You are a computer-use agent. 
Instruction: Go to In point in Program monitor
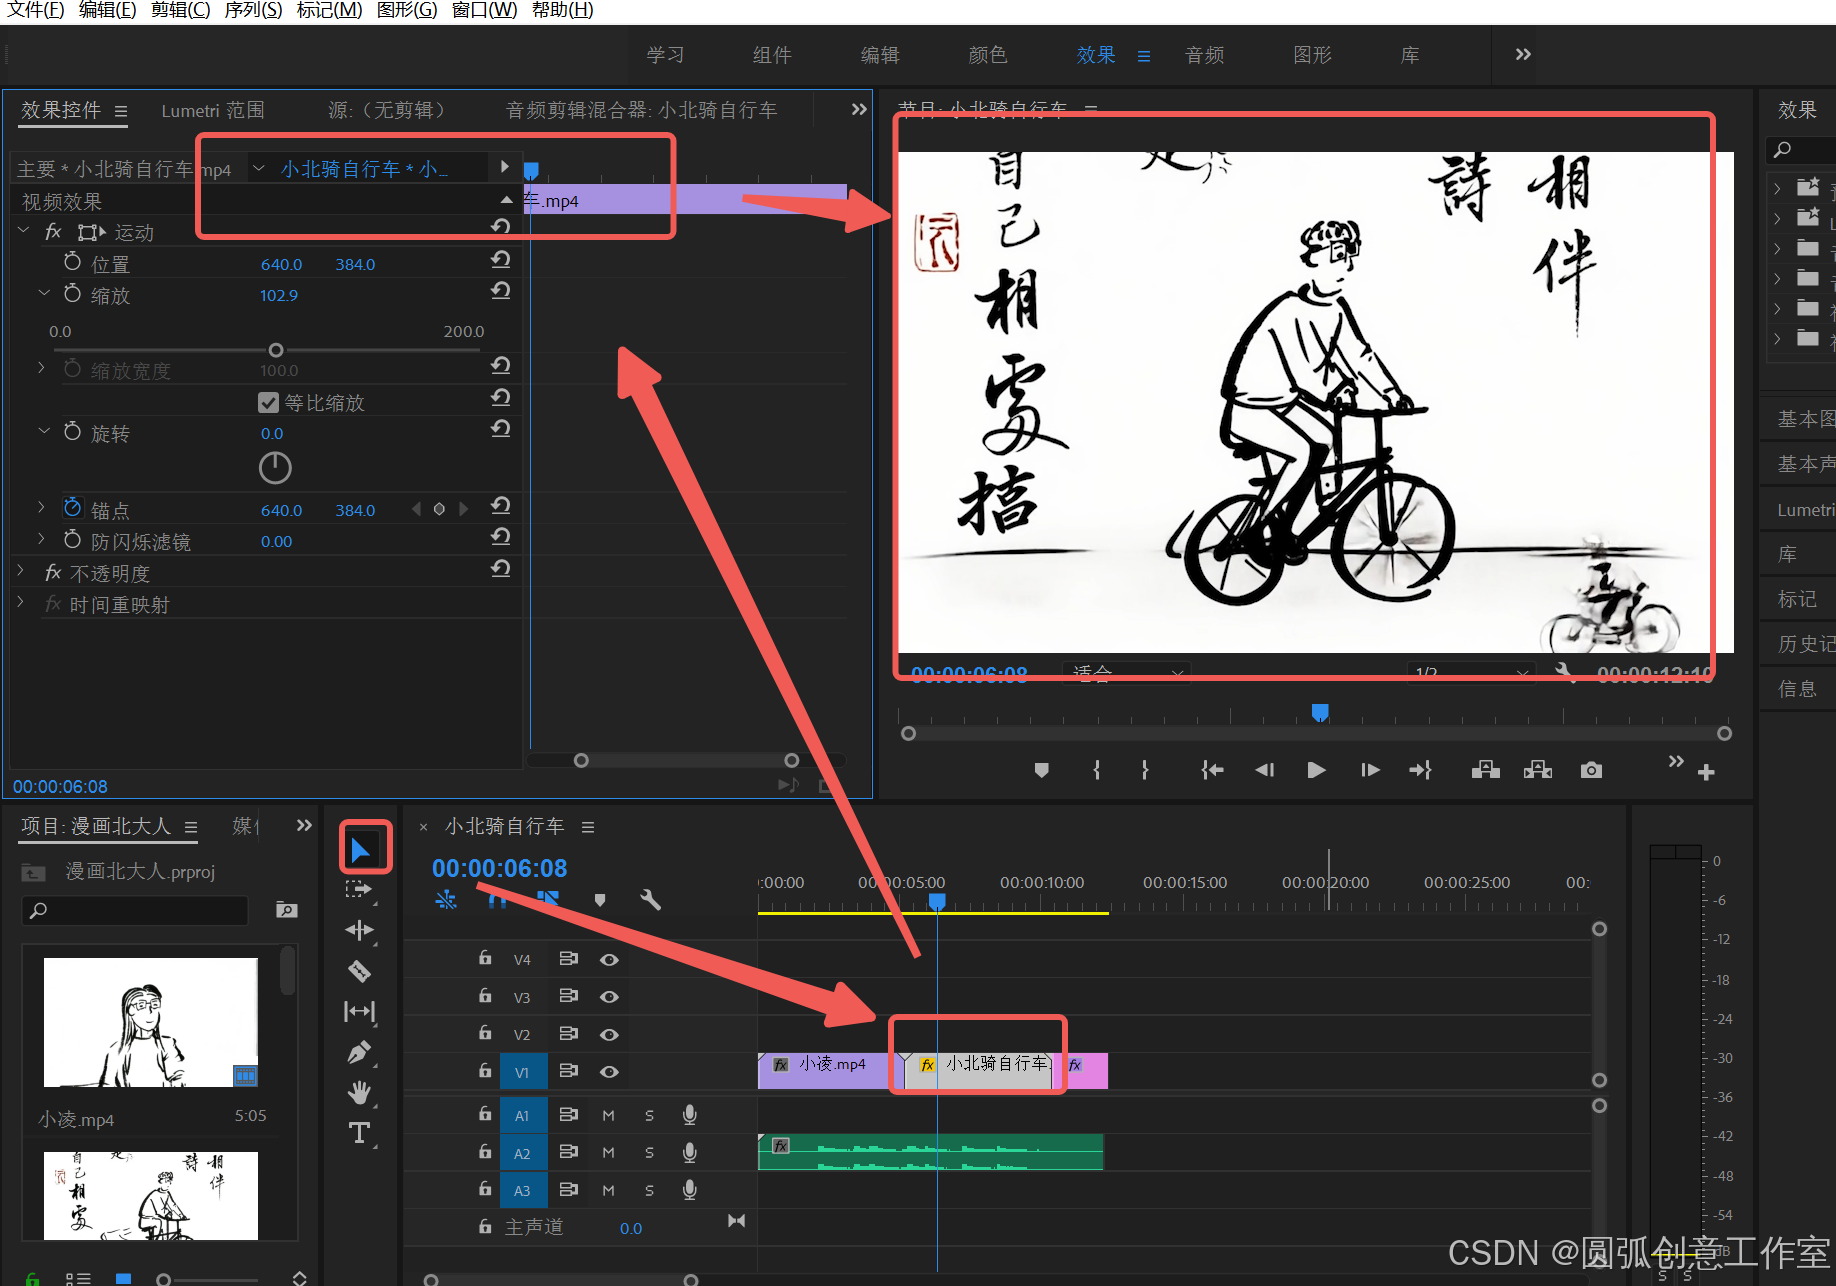coord(1212,770)
